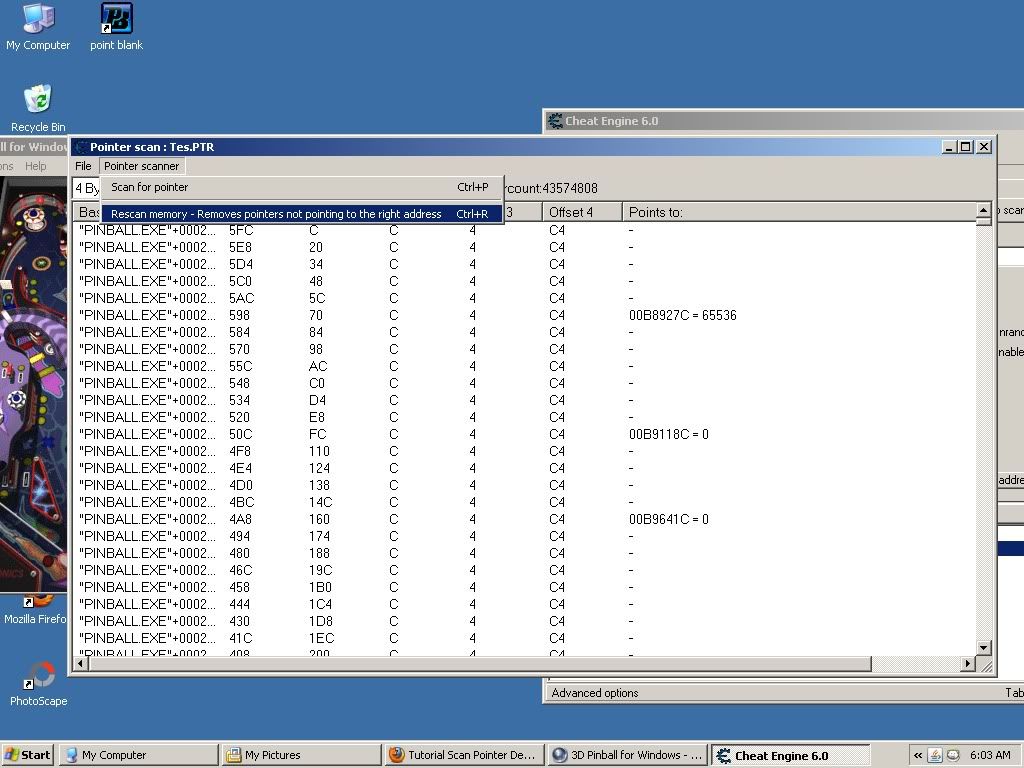Launch PhotoScape desktop shortcut
Viewport: 1024px width, 768px height.
coord(38,684)
